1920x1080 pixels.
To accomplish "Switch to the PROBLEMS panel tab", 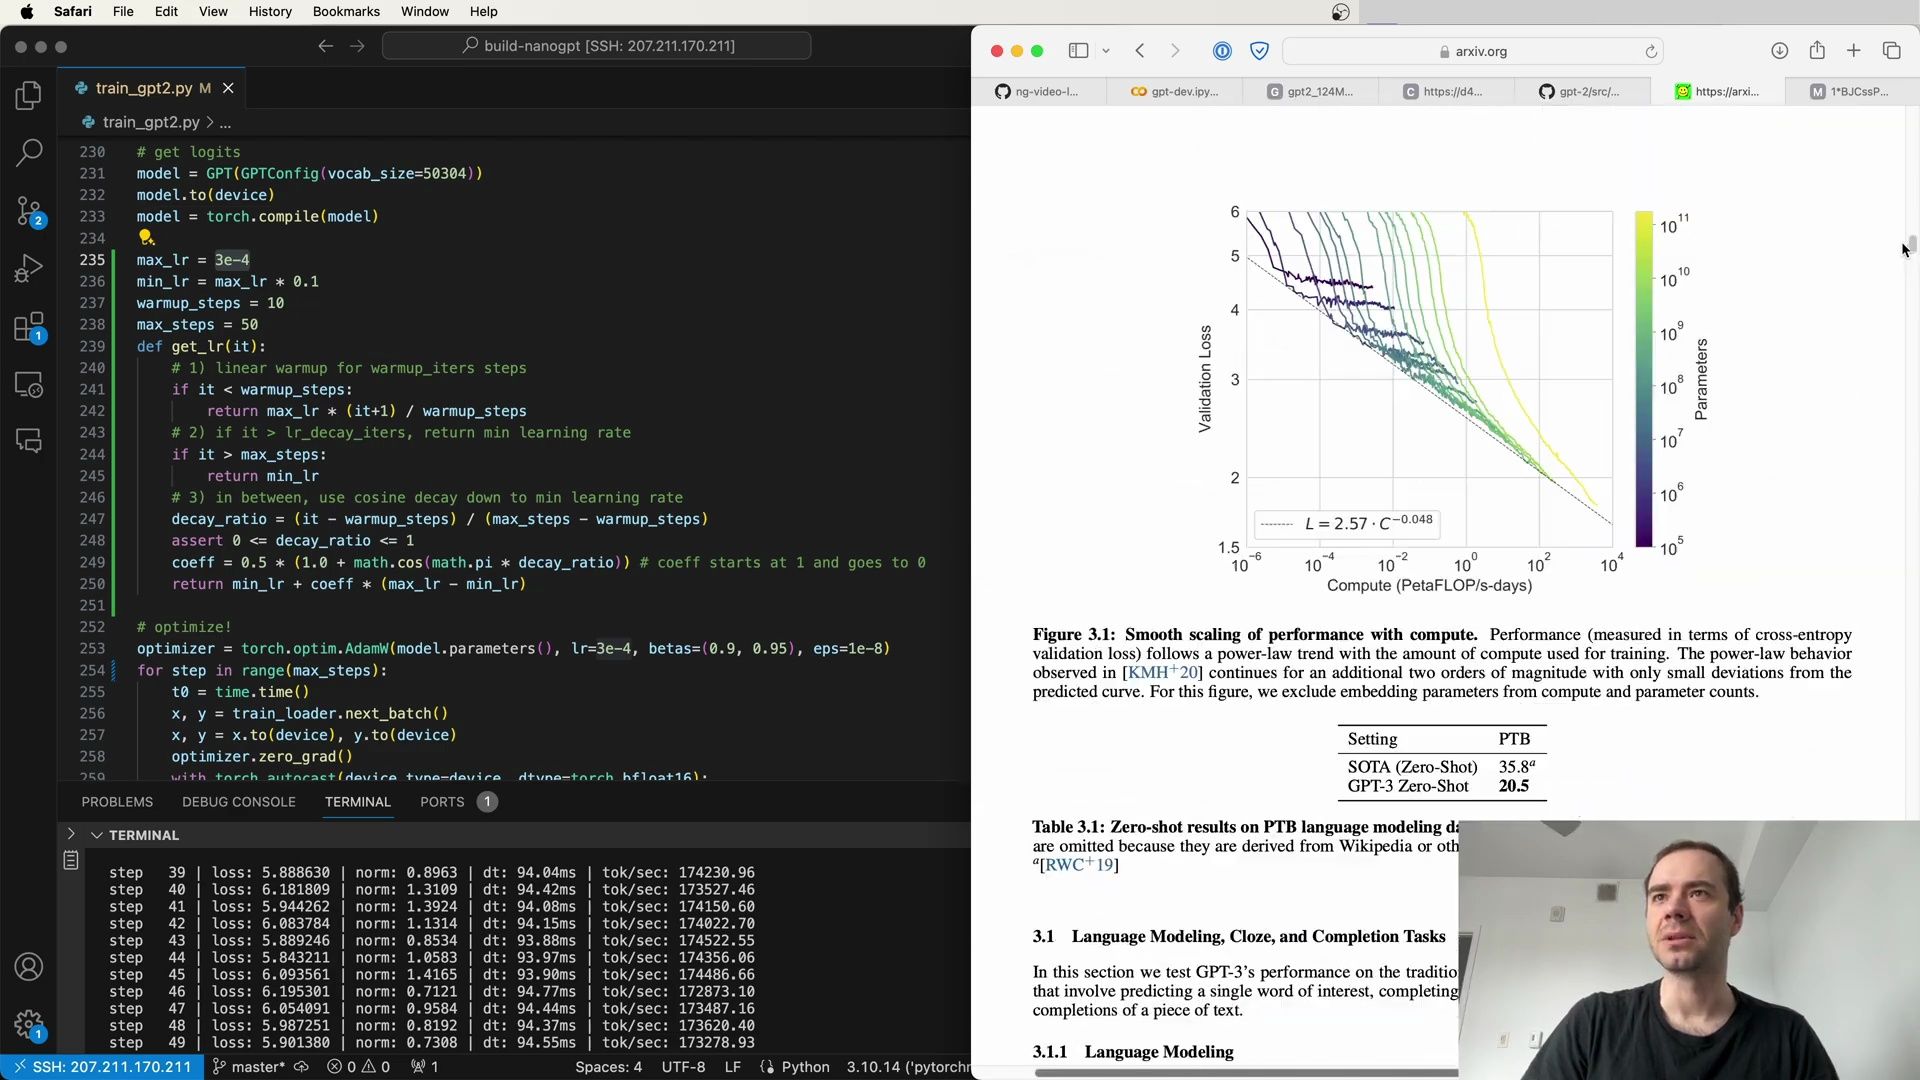I will pos(117,802).
